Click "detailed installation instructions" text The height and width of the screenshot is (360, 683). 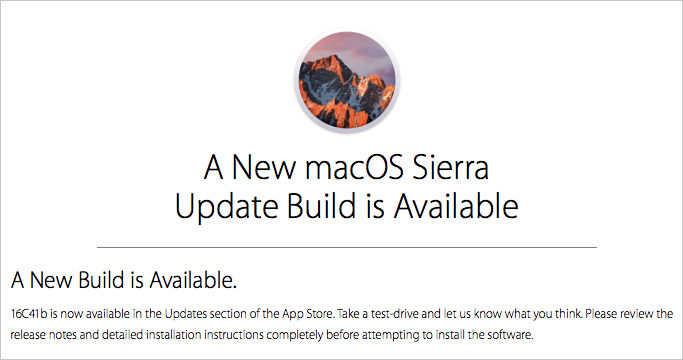(183, 335)
